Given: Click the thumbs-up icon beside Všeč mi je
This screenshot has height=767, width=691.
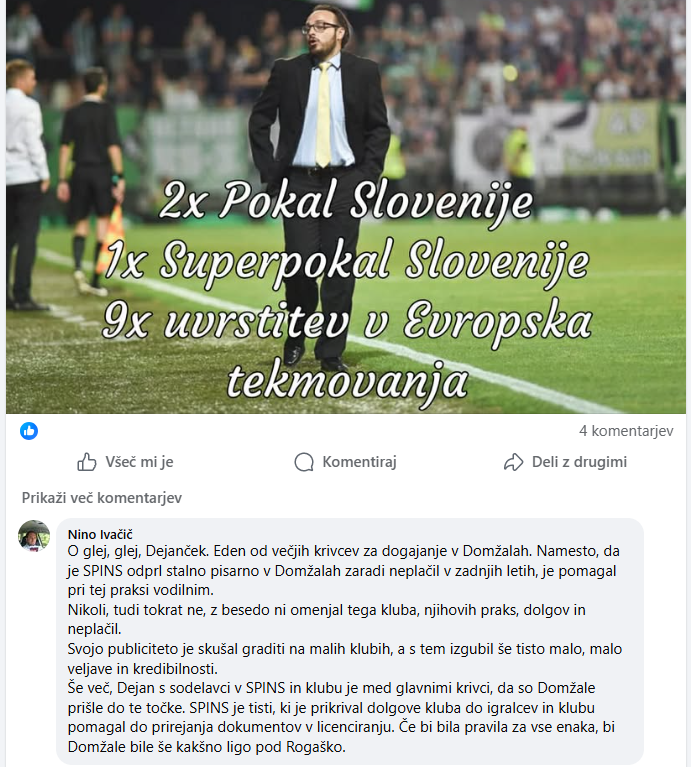Looking at the screenshot, I should click(87, 462).
